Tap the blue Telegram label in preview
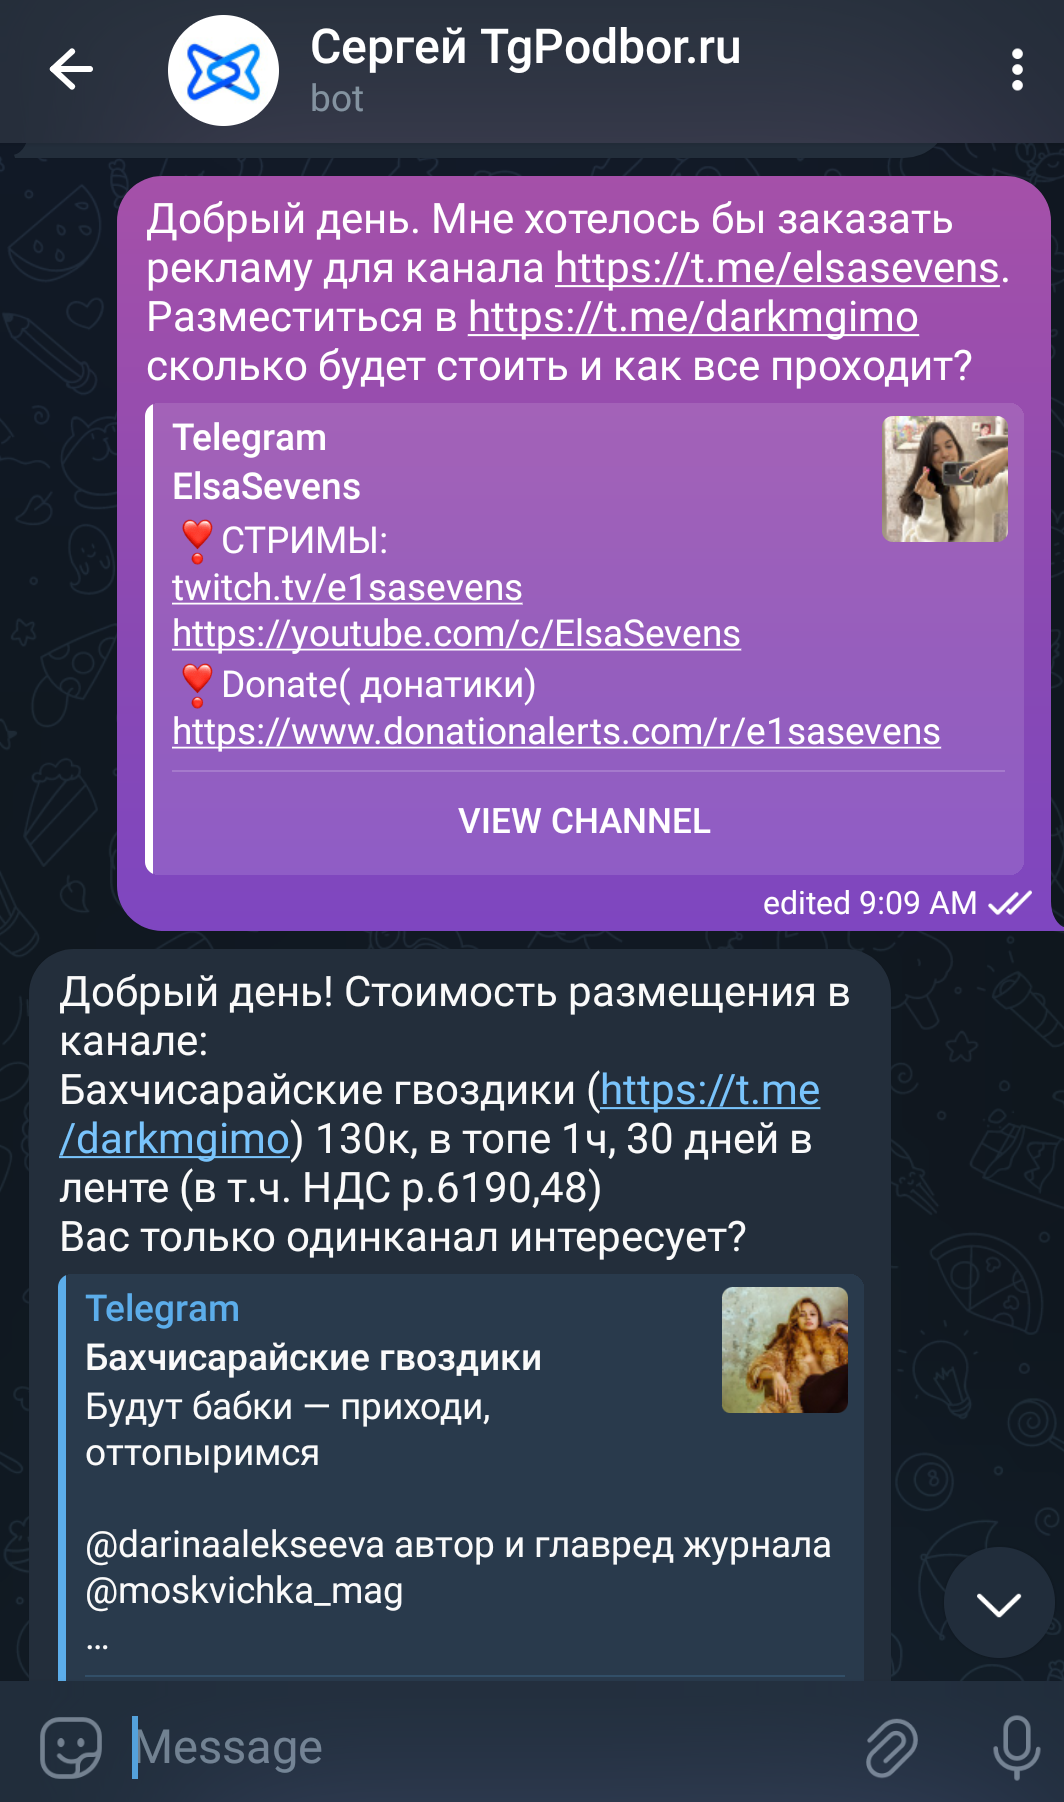Image resolution: width=1064 pixels, height=1802 pixels. click(162, 1308)
